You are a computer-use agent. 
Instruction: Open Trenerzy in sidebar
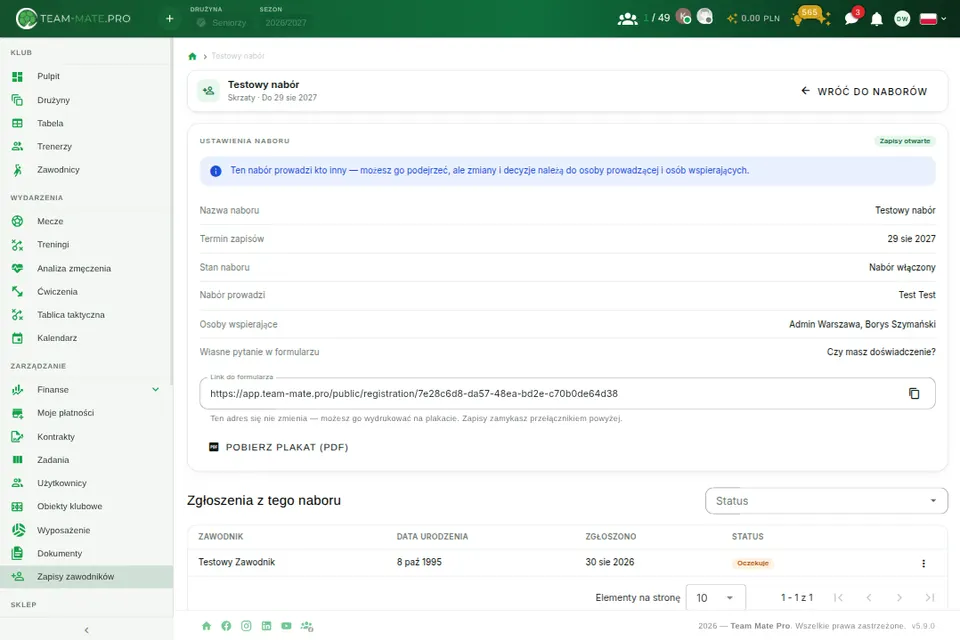[86, 146]
